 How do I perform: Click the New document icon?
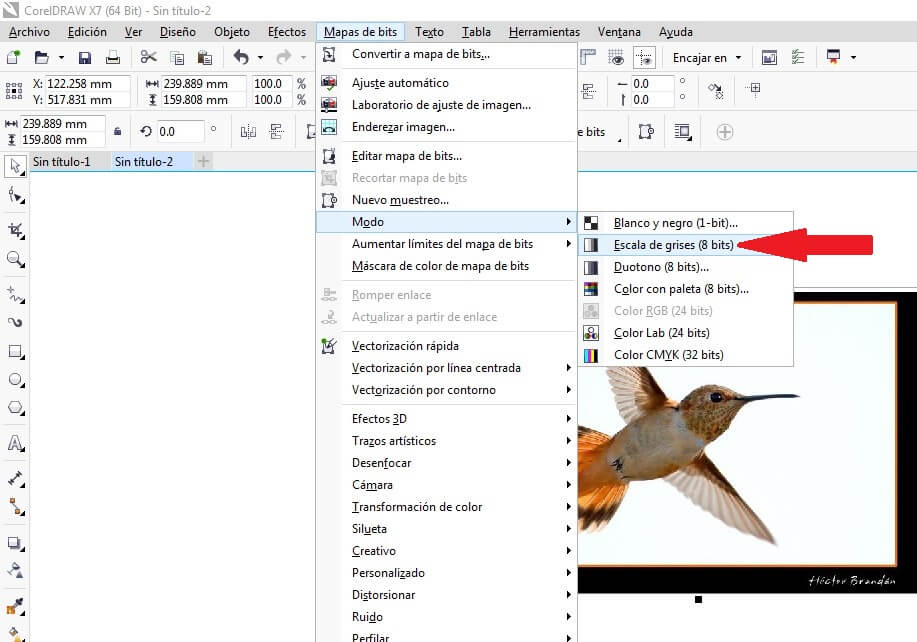click(x=13, y=57)
